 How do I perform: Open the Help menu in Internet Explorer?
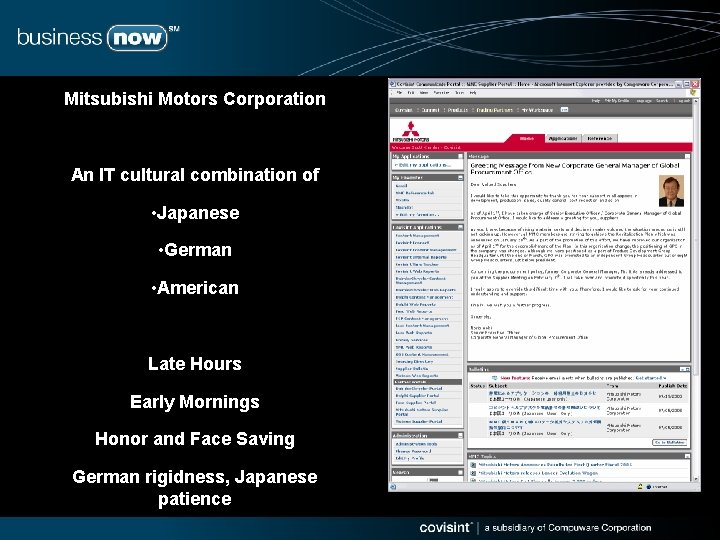472,93
